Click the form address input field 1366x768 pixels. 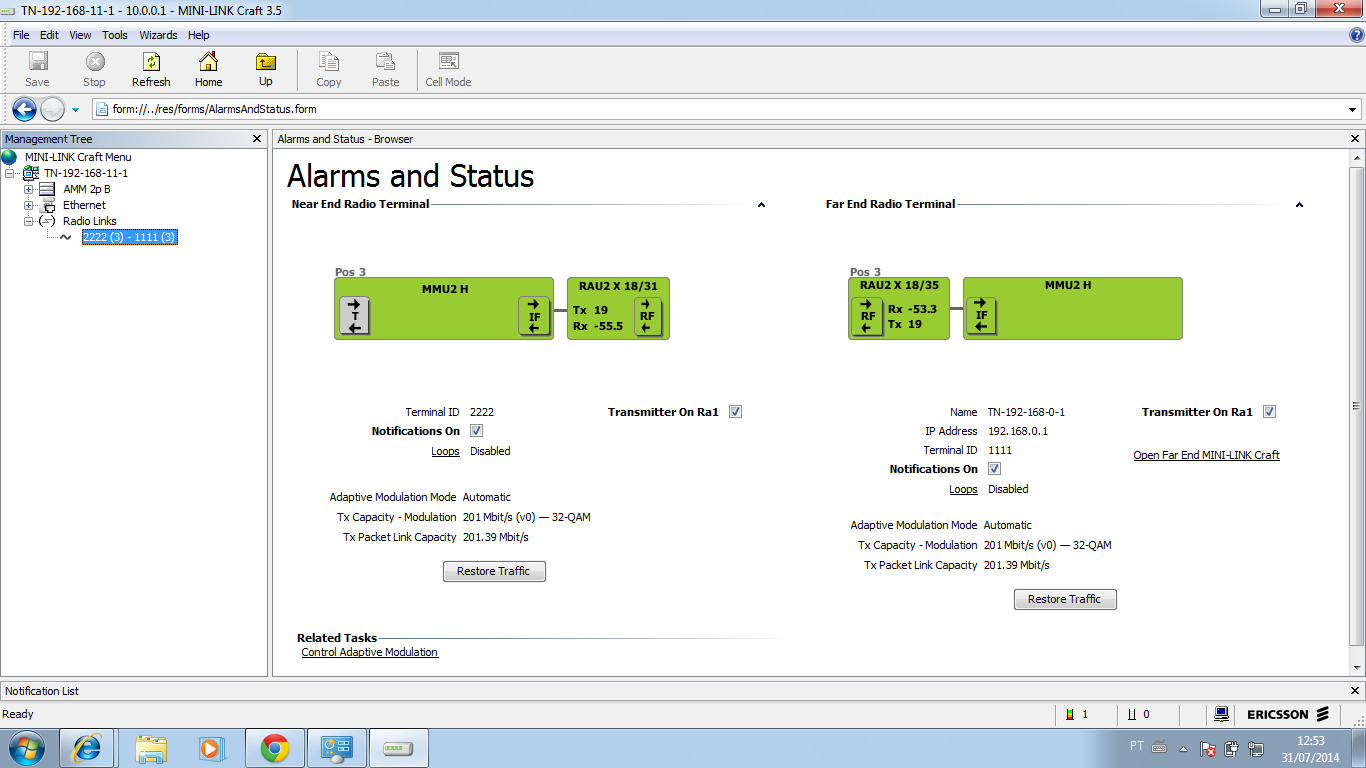click(x=726, y=109)
